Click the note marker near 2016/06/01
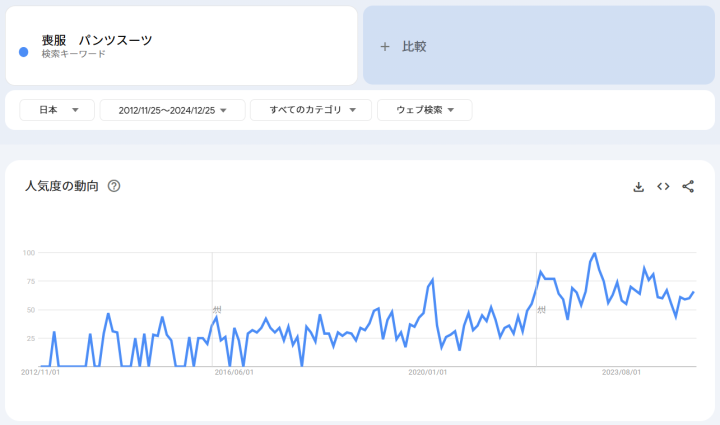This screenshot has height=425, width=720. click(216, 310)
